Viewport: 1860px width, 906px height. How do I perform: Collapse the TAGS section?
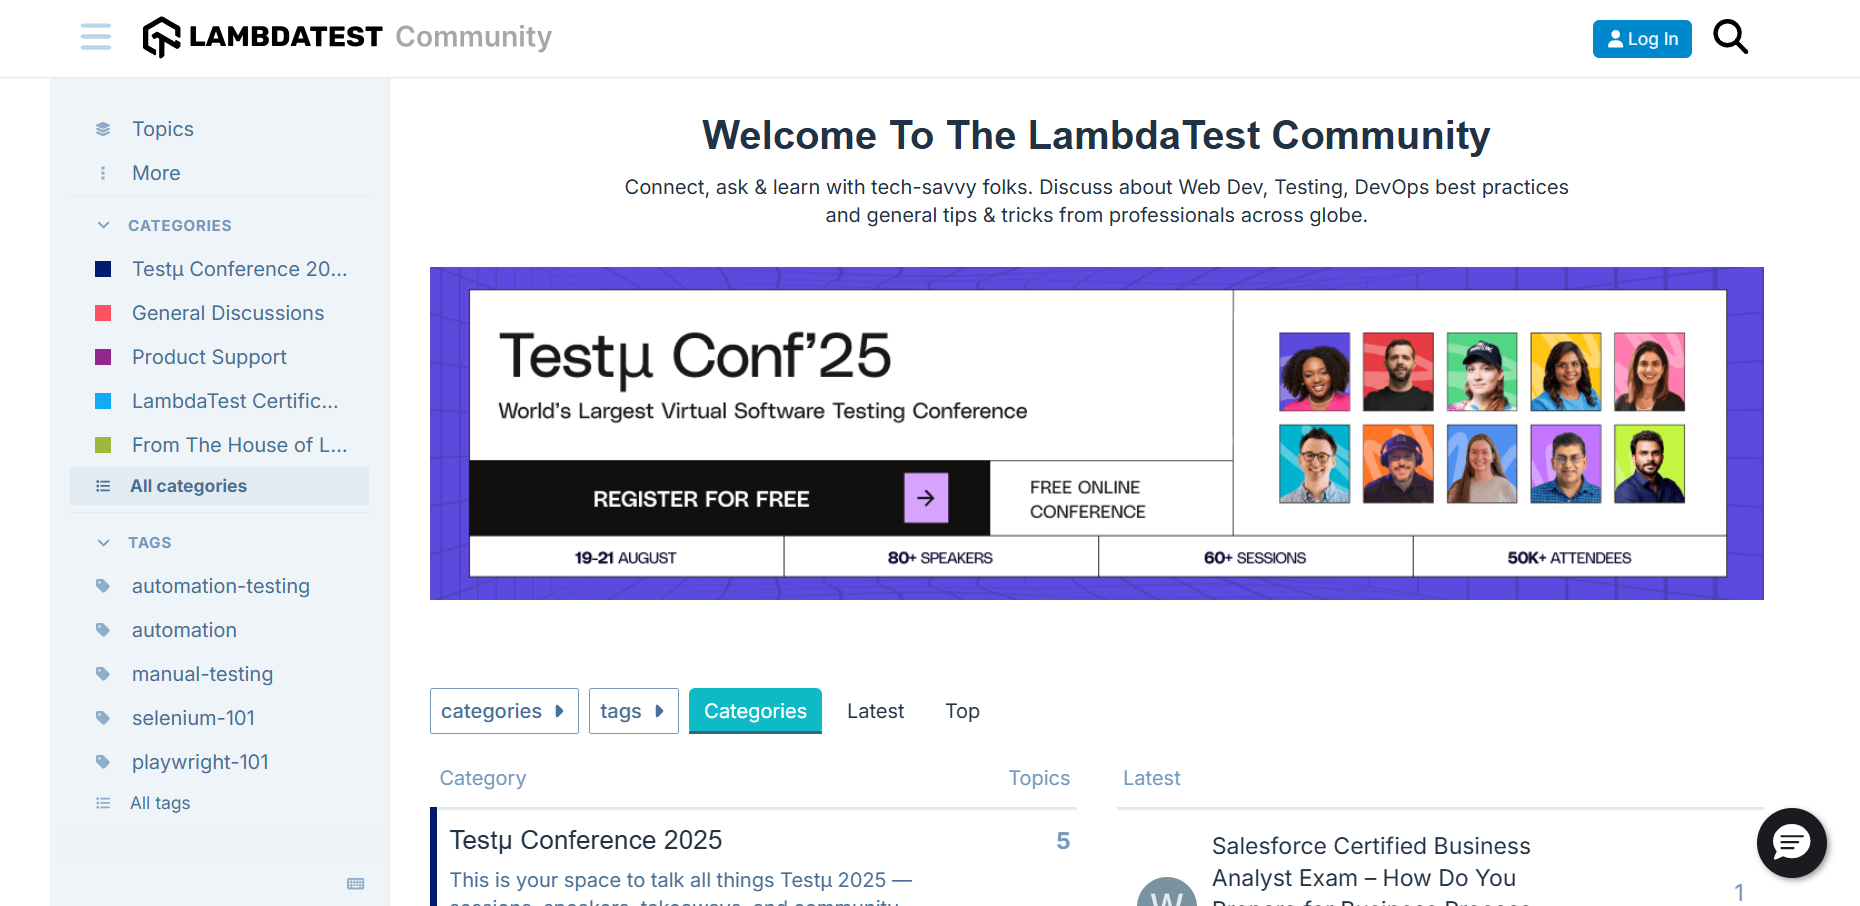coord(103,542)
